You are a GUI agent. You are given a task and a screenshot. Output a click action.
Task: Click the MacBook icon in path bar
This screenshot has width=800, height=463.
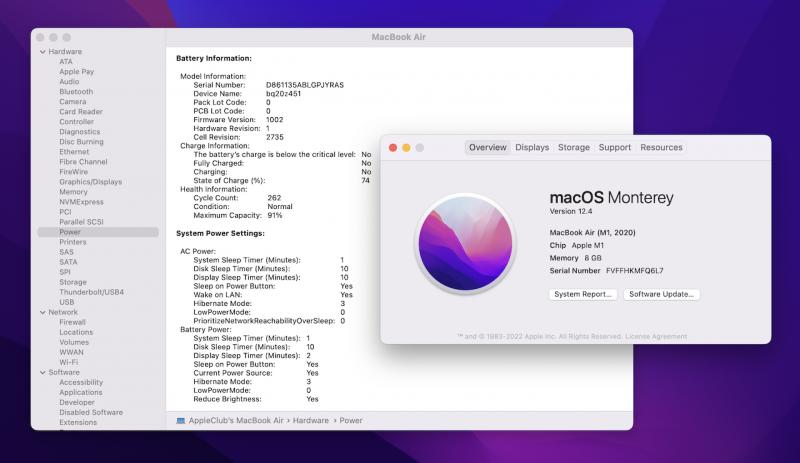pos(181,421)
